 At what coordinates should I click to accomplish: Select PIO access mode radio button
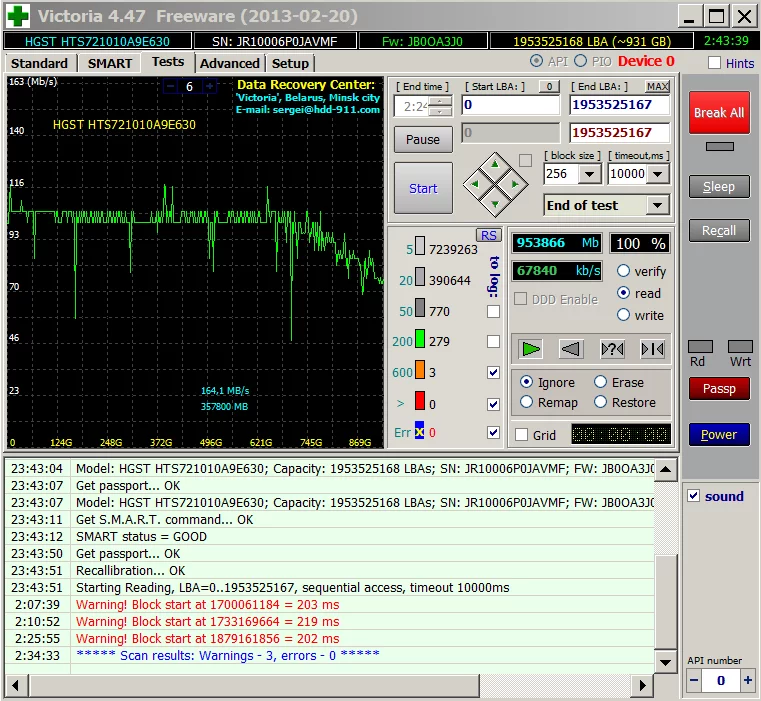(x=580, y=61)
